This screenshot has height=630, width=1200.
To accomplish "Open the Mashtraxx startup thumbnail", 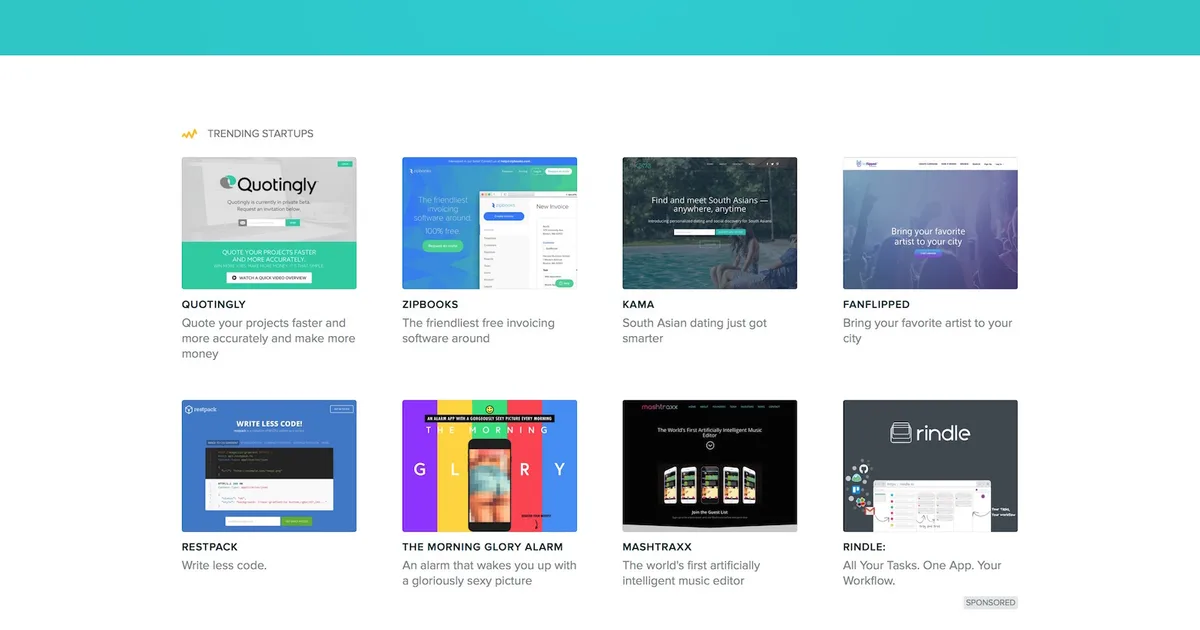I will (x=710, y=466).
